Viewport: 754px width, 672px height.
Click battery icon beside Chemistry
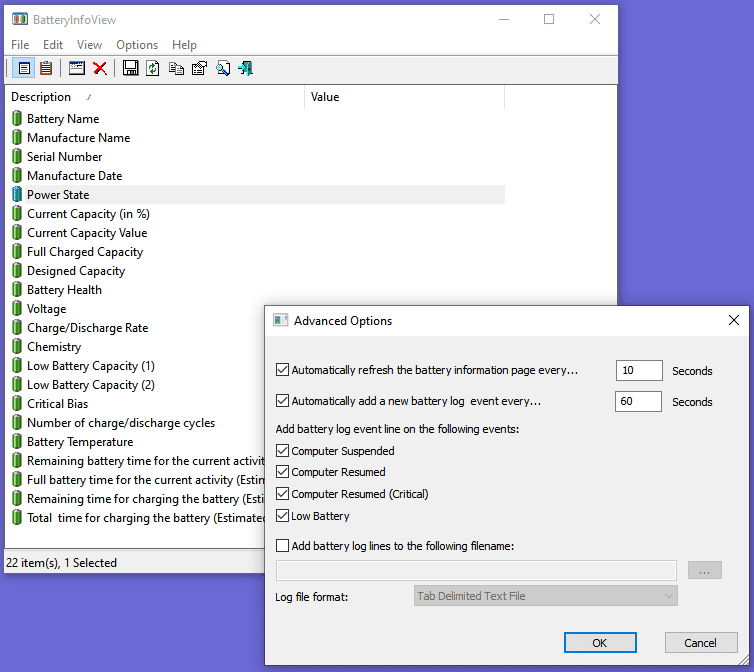[17, 346]
